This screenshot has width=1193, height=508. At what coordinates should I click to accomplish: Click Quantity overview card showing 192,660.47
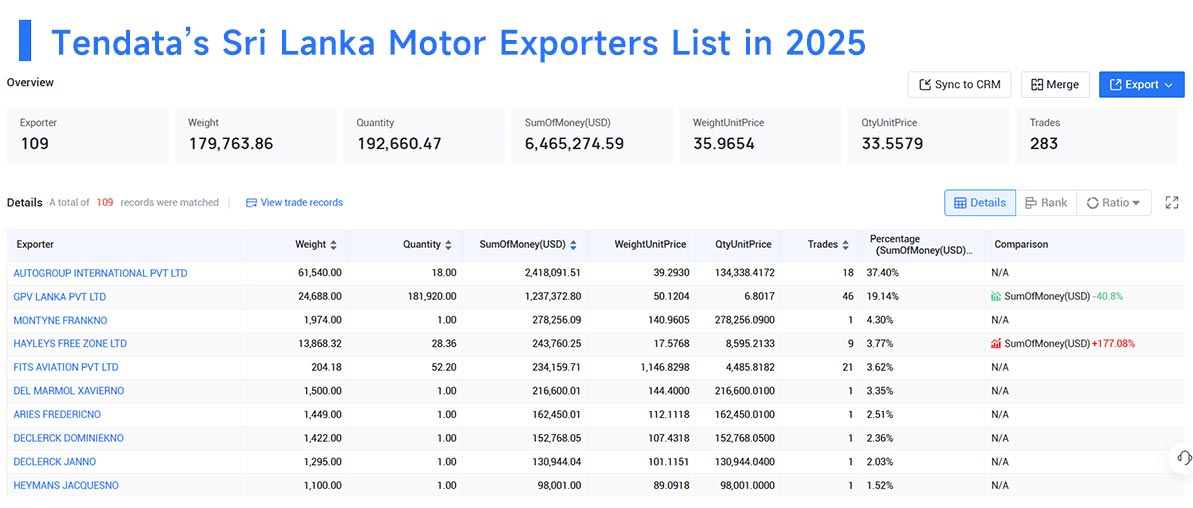tap(424, 135)
